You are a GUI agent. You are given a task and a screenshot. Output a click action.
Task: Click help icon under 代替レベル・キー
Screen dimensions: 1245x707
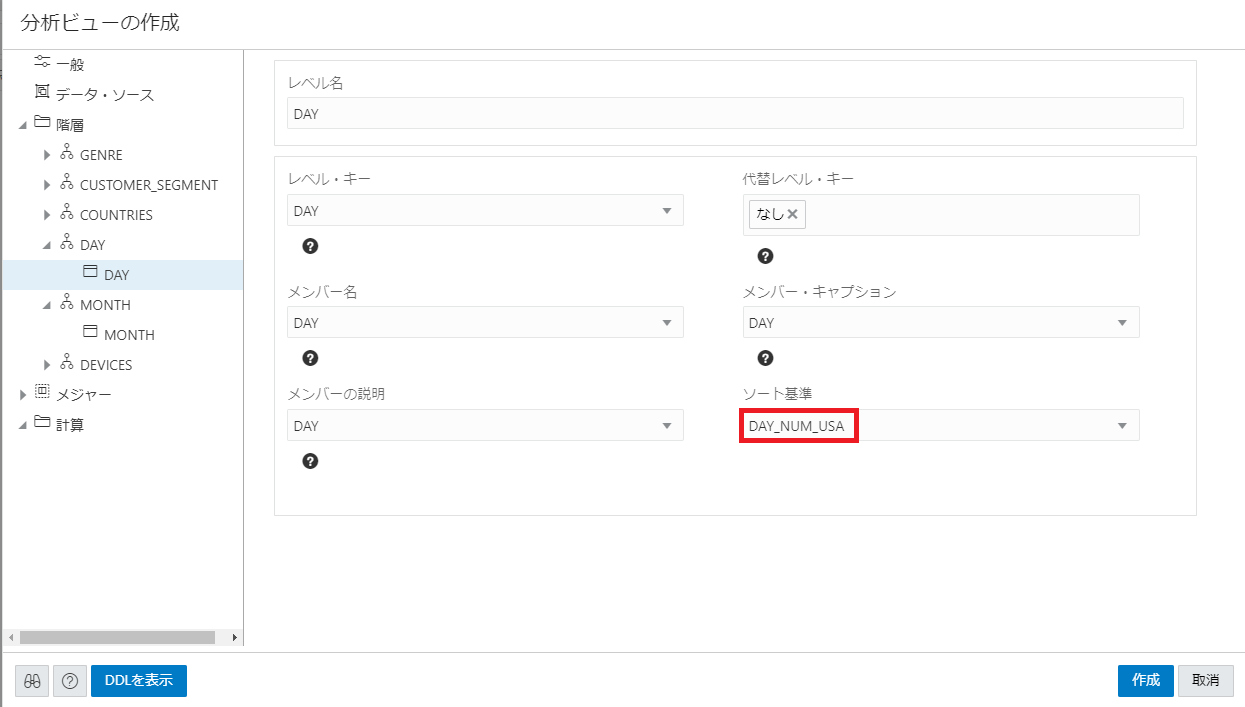(x=765, y=256)
